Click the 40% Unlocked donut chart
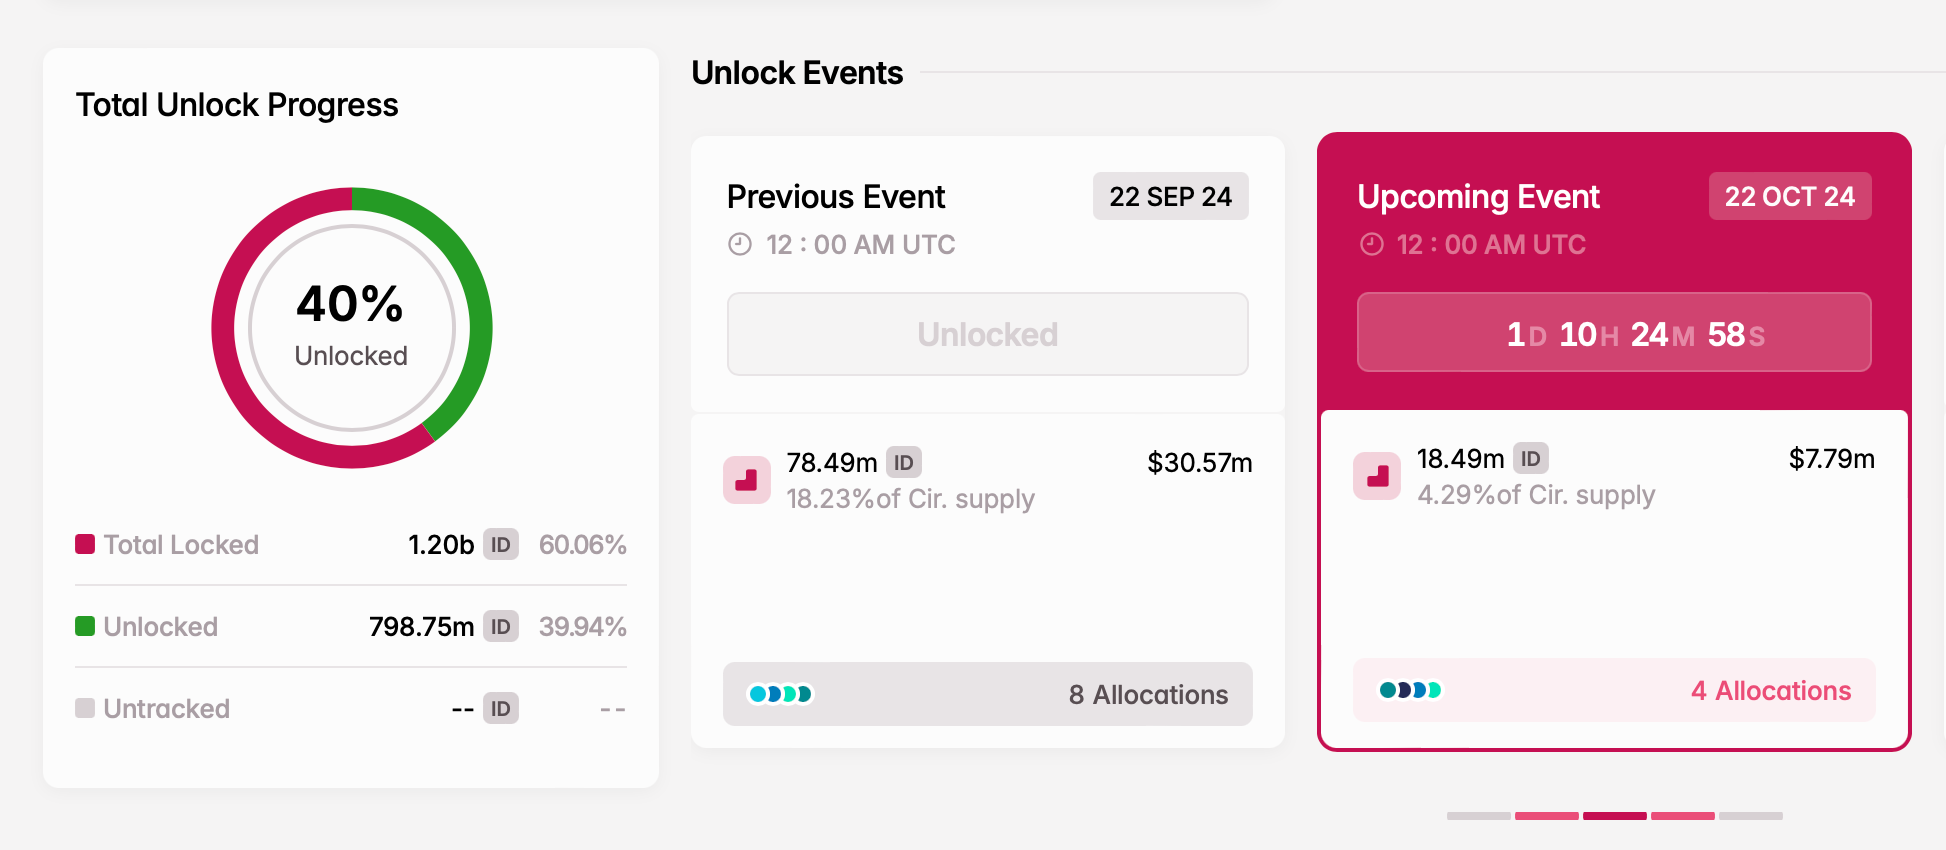Screen dimensions: 1946x850 [x=351, y=328]
